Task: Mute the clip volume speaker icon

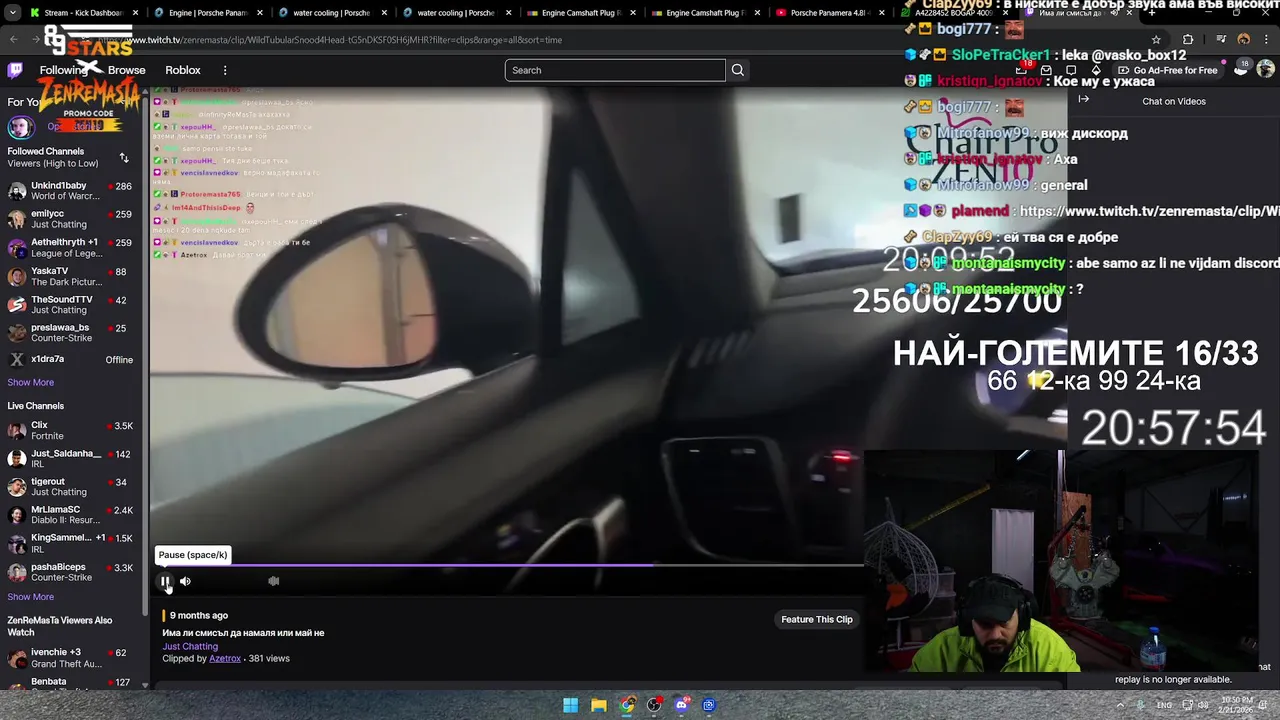Action: (185, 581)
